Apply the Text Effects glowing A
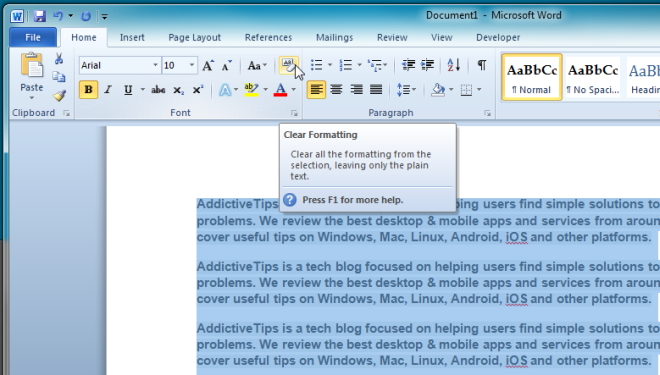Screen dimensions: 660x375 tap(225, 90)
